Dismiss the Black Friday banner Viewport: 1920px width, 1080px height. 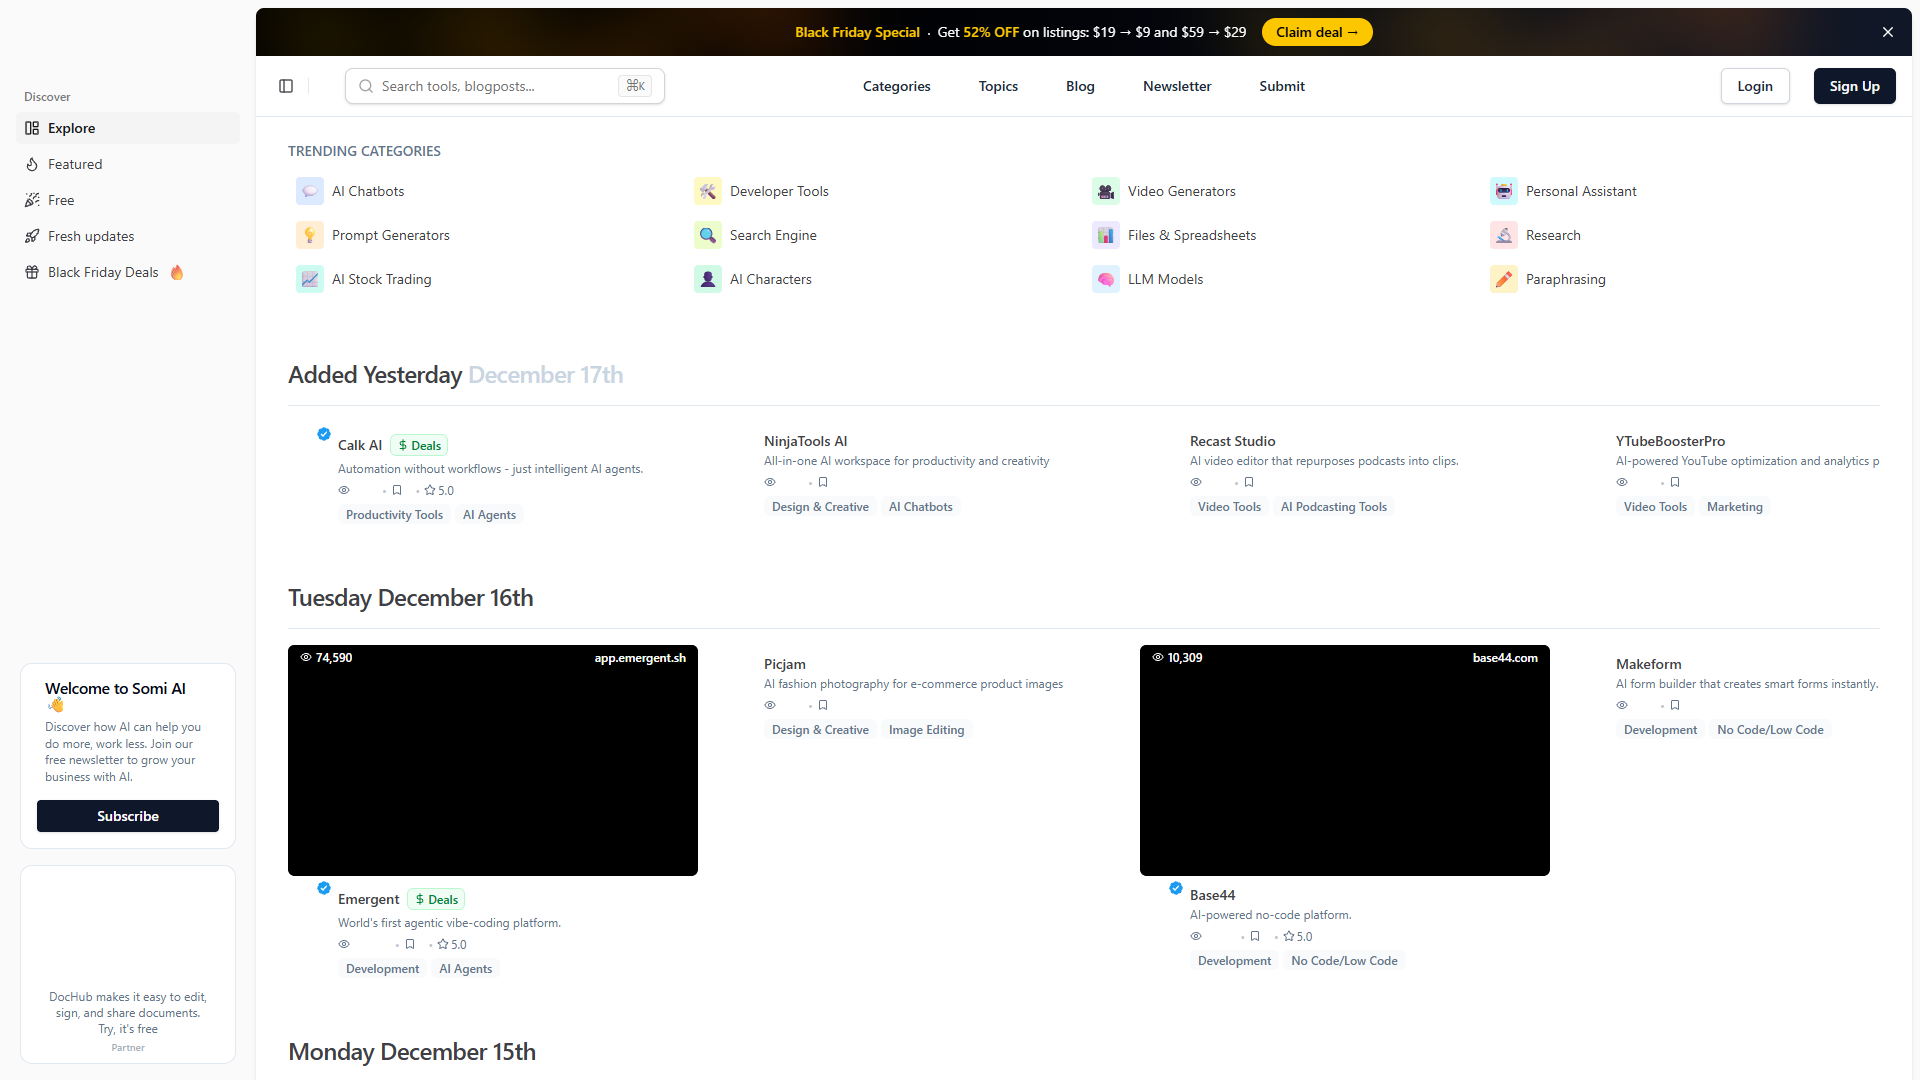(1888, 32)
